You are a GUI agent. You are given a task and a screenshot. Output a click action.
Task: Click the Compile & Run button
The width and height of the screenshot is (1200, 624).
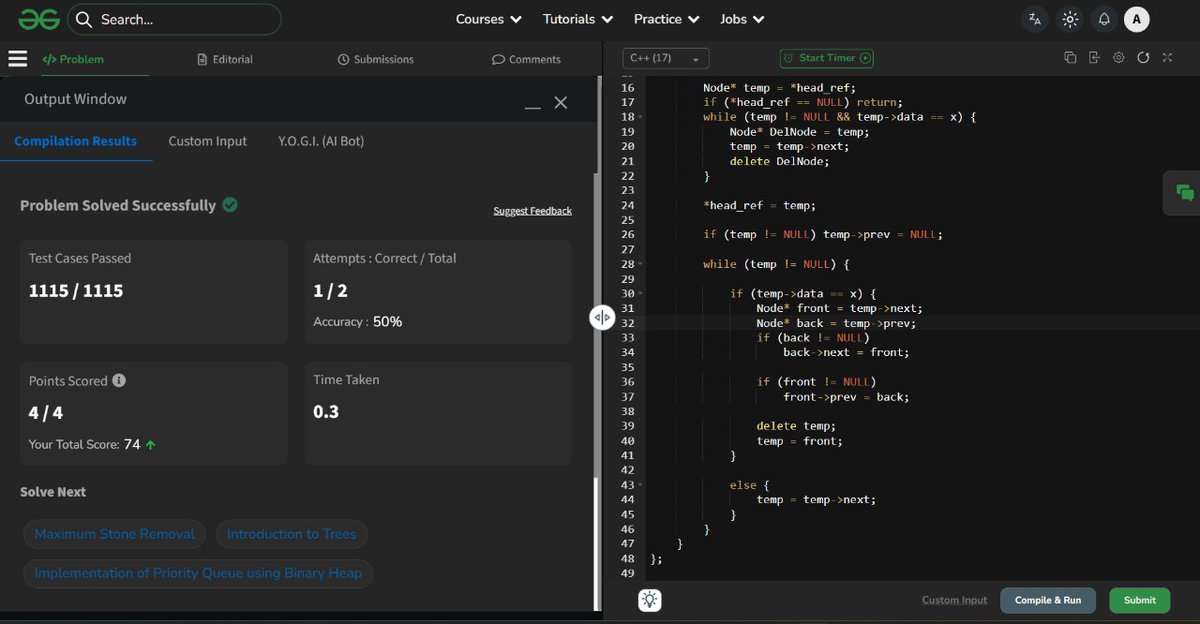[1048, 600]
